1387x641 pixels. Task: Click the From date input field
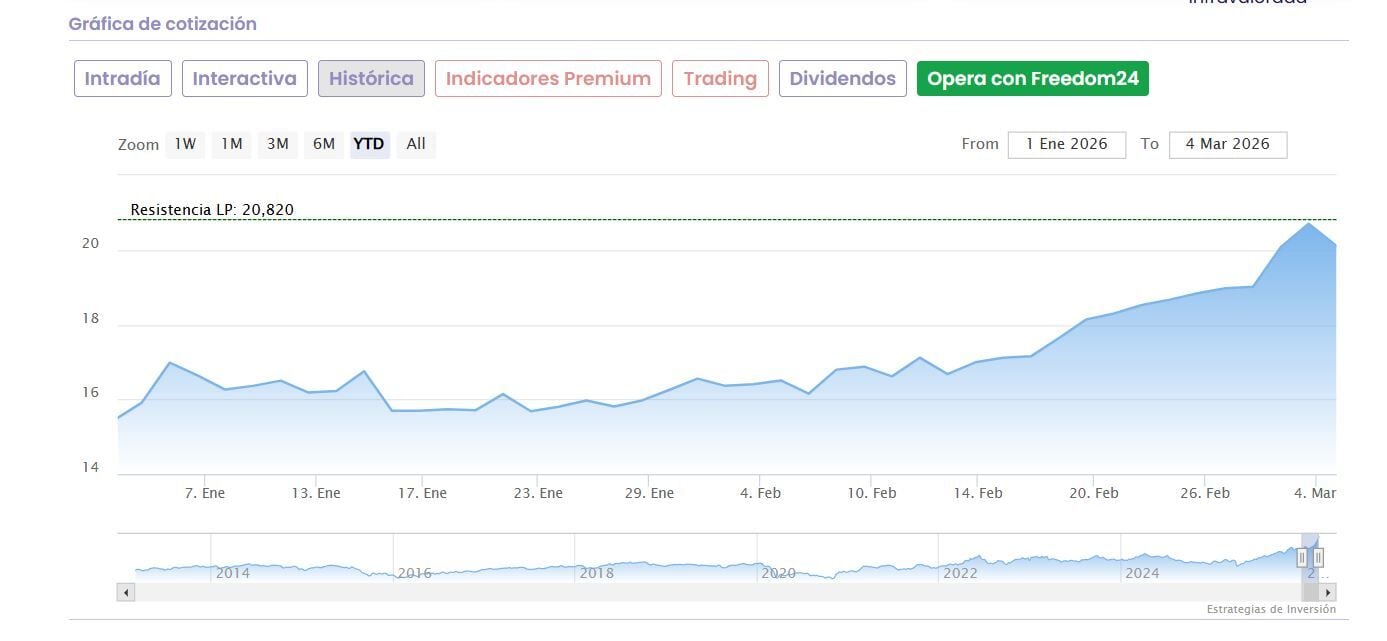click(1066, 144)
